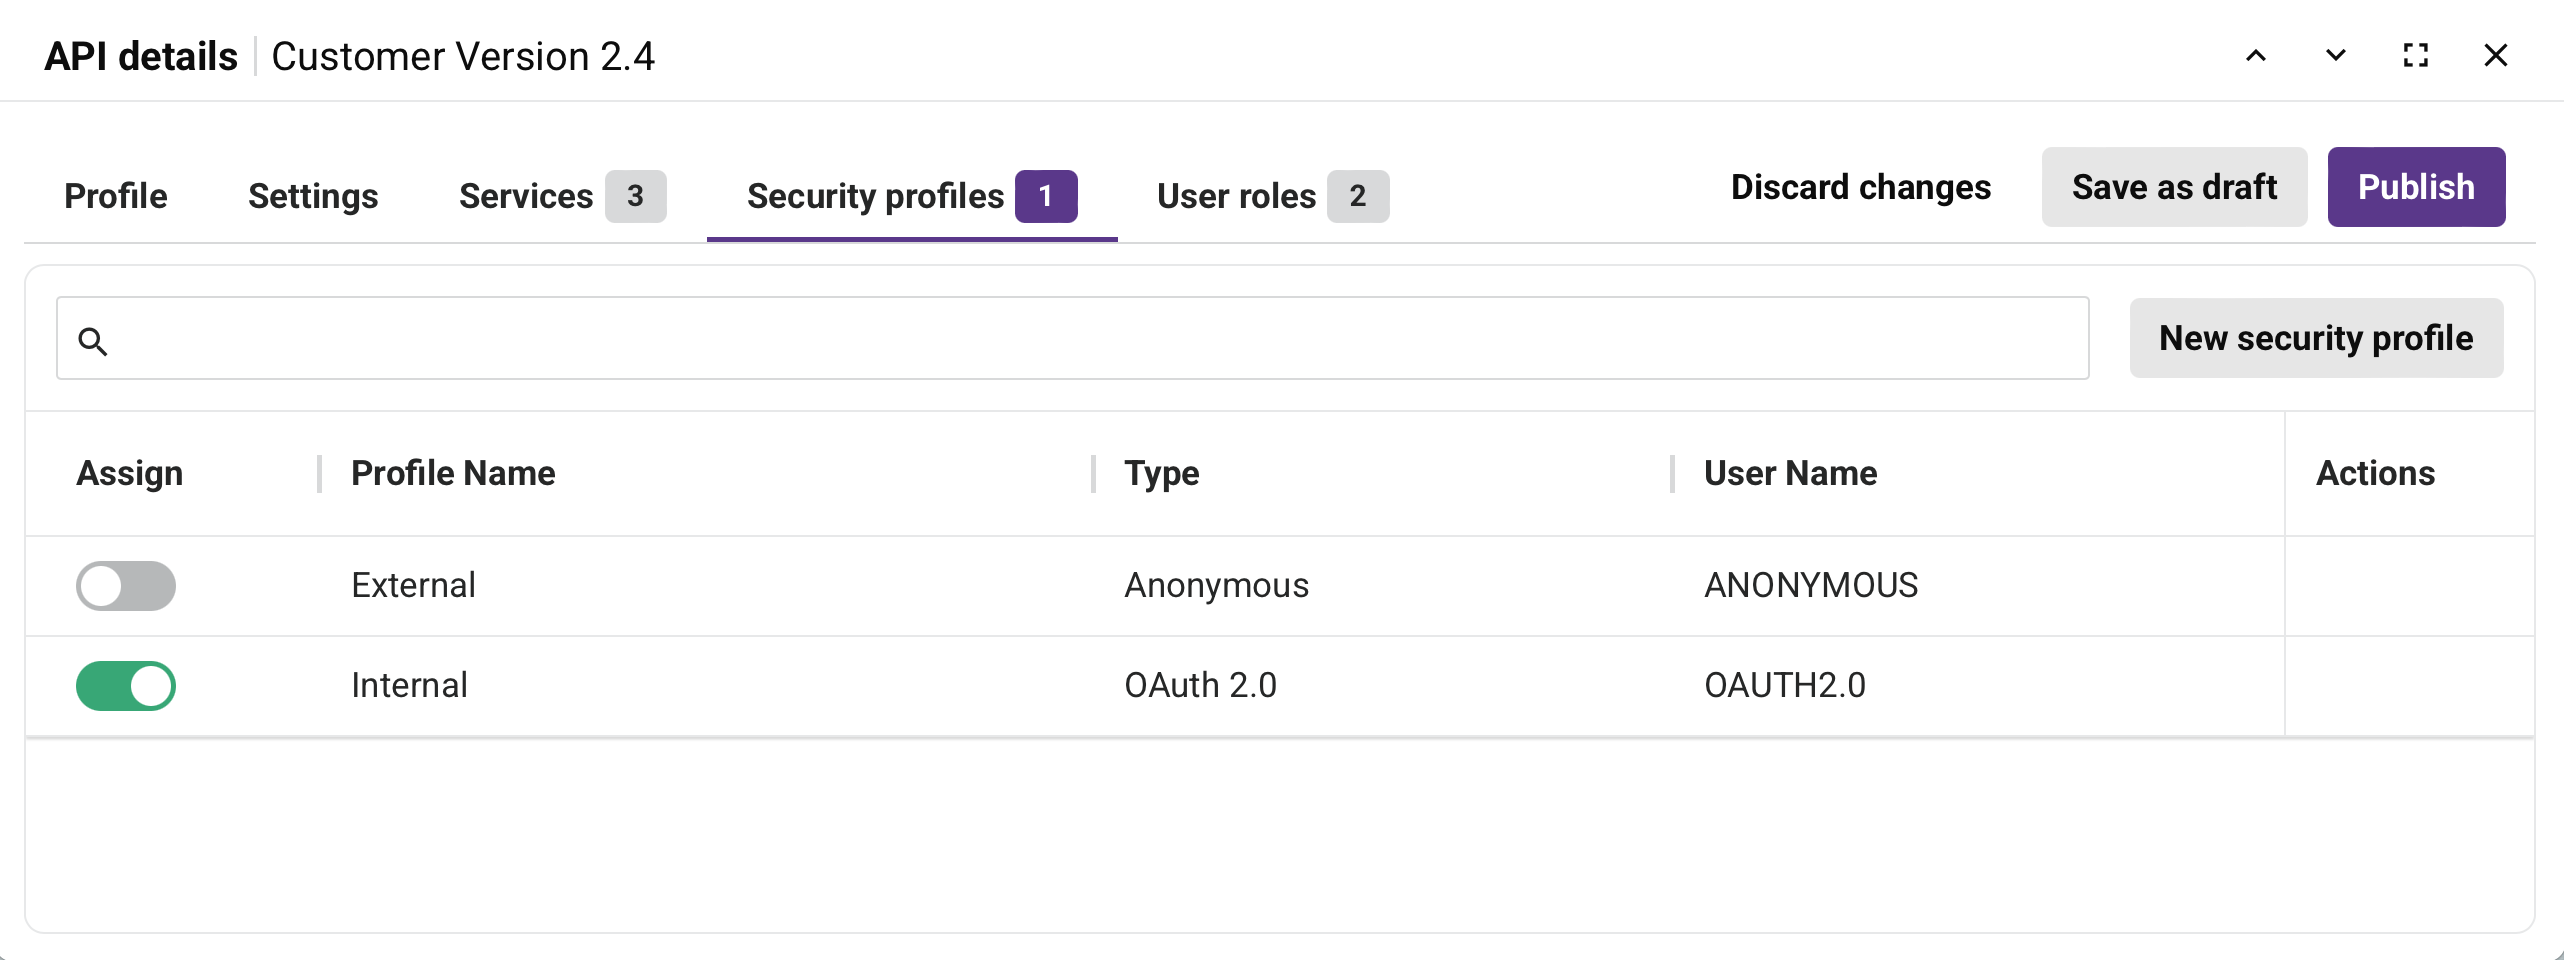Open the Services tab
Screen dimensions: 2564x960
[526, 196]
